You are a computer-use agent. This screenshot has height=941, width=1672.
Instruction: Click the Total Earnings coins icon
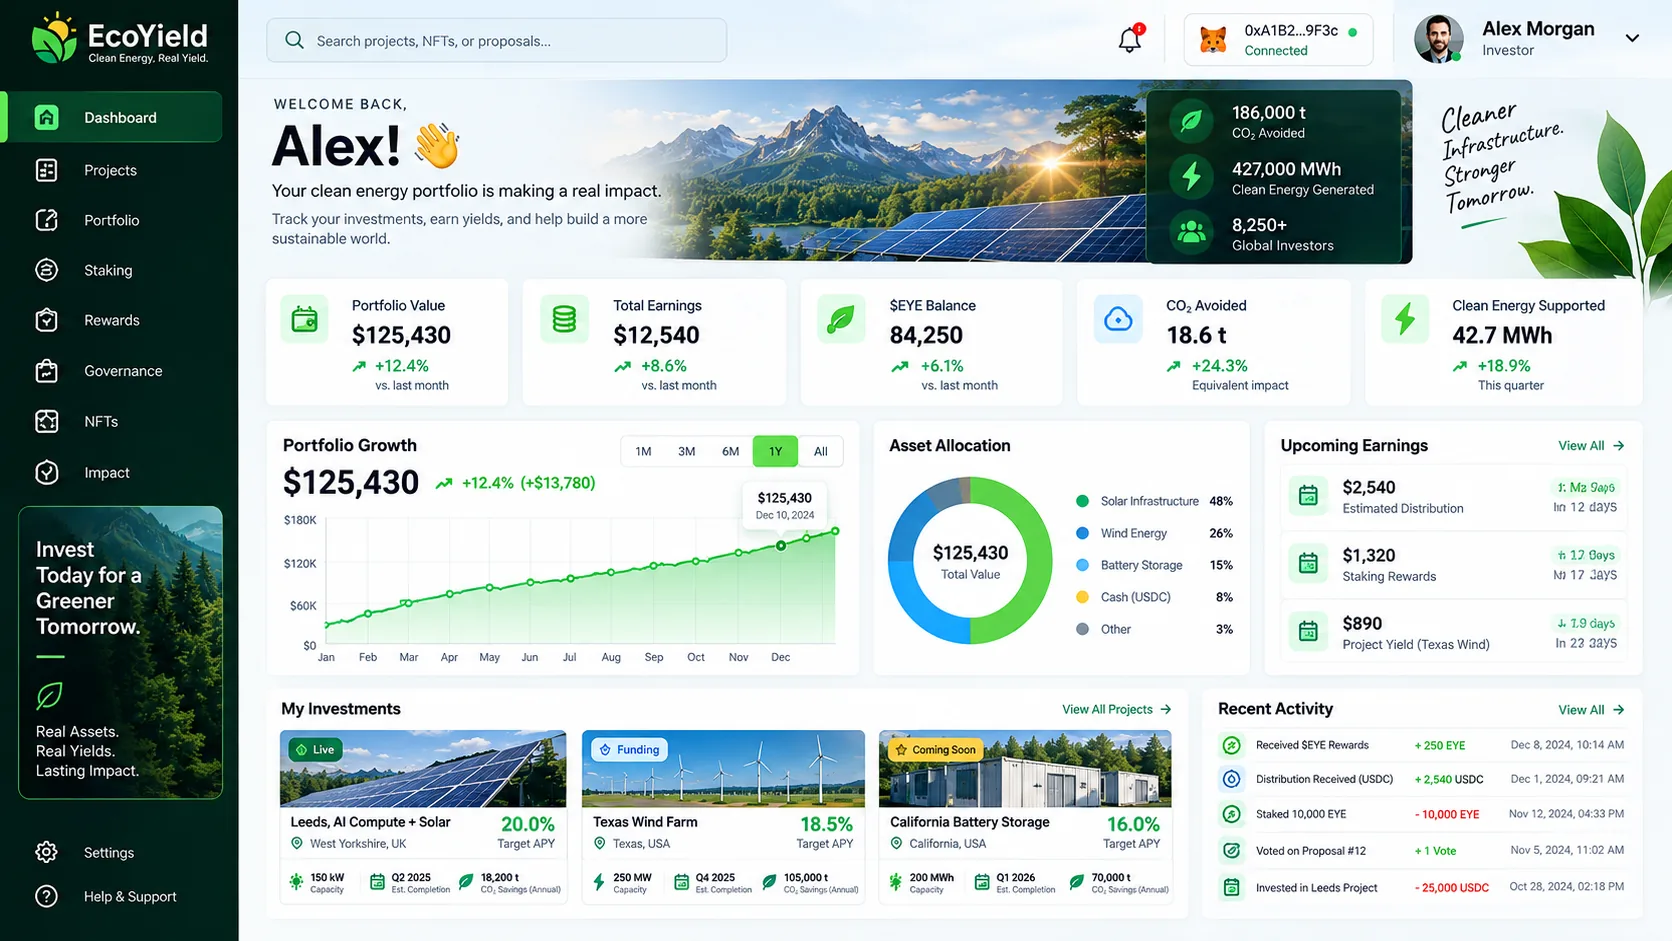point(564,320)
